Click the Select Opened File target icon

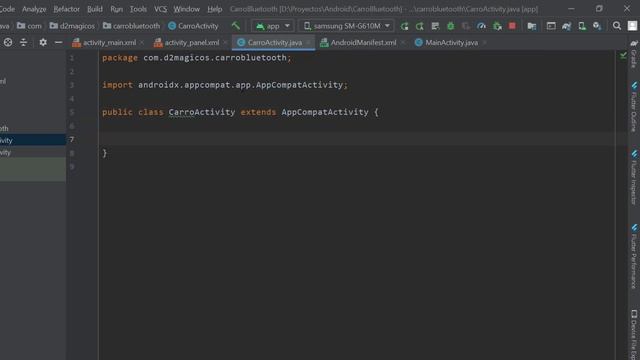point(8,42)
